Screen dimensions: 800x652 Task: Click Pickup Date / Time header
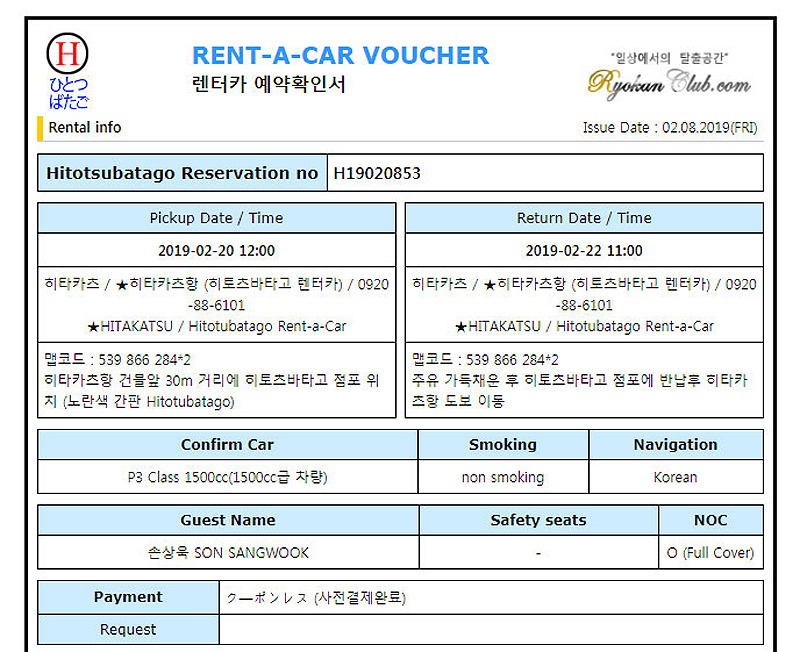pyautogui.click(x=216, y=218)
